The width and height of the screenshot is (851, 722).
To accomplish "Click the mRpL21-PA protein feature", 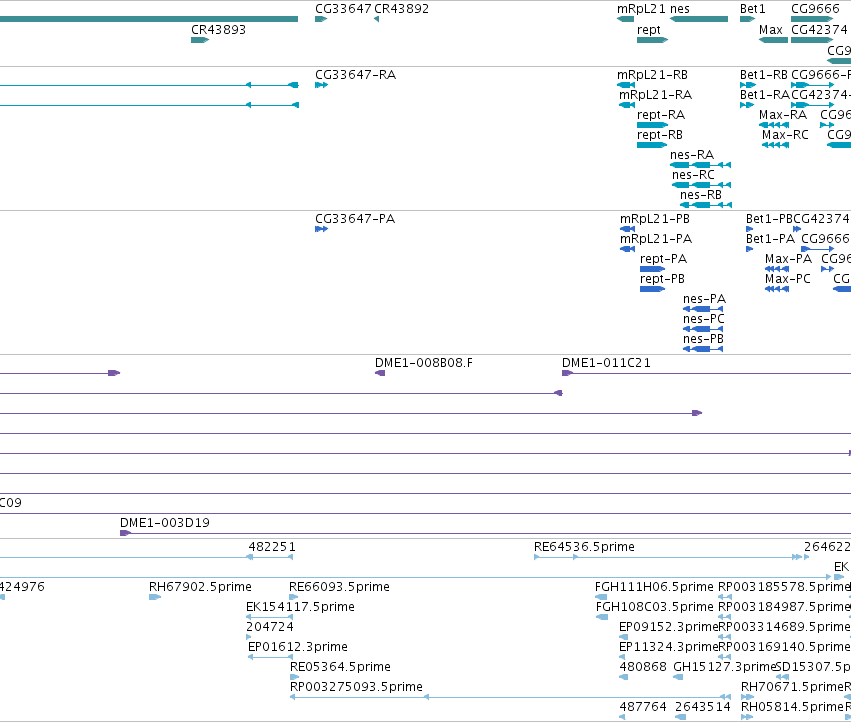I will click(x=627, y=249).
